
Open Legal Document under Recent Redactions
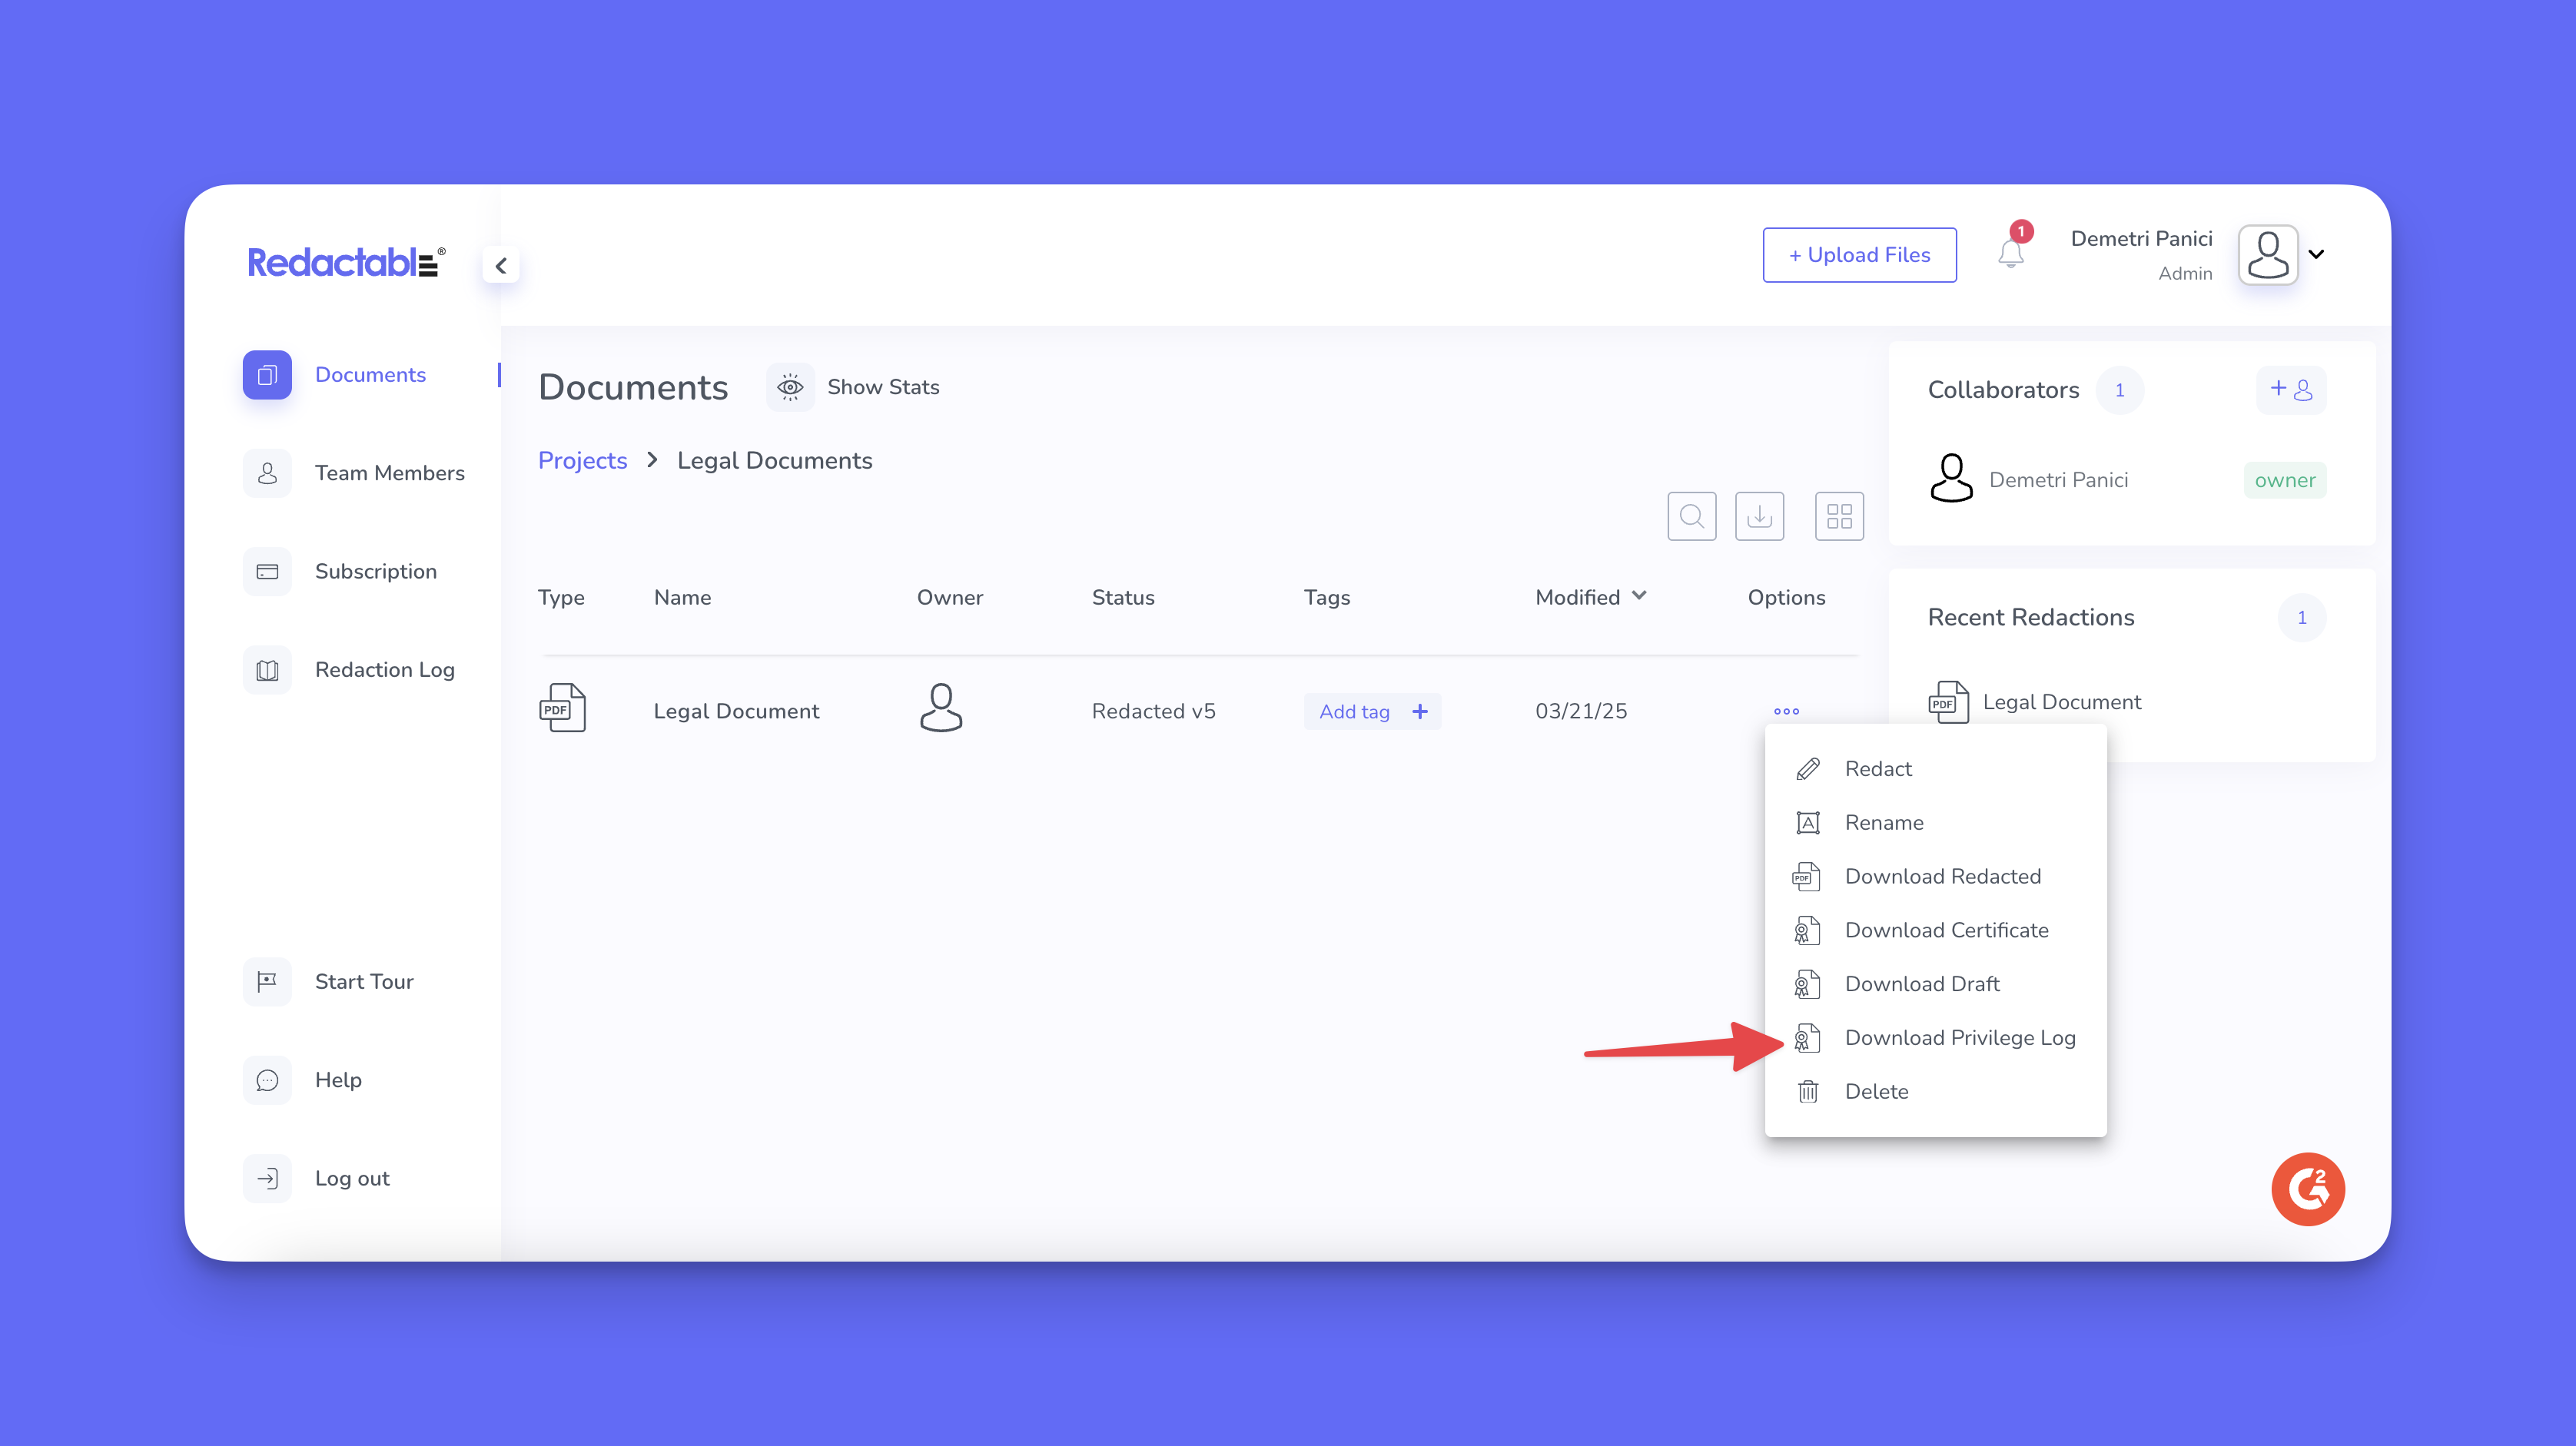tap(2061, 702)
